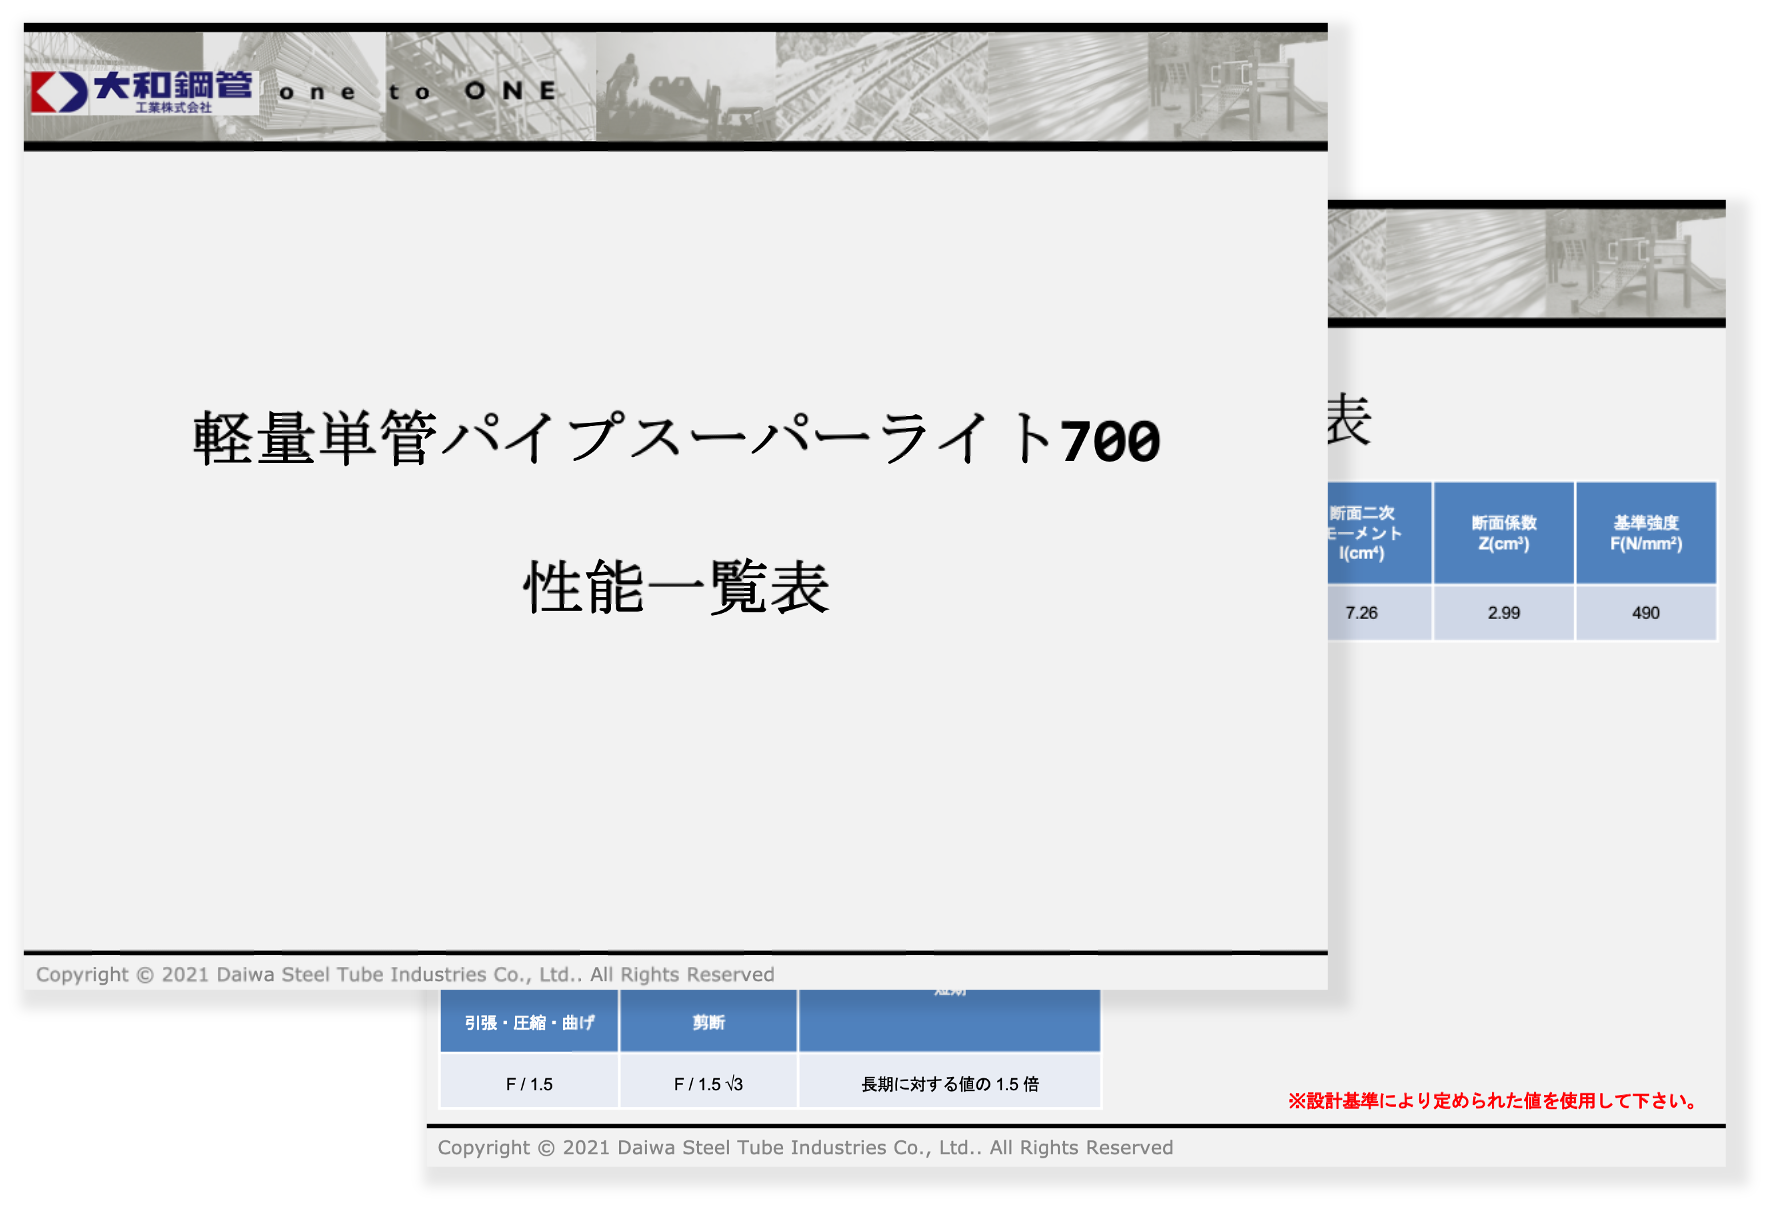Click the 剪断 header cell
Image resolution: width=1769 pixels, height=1205 pixels.
708,1021
